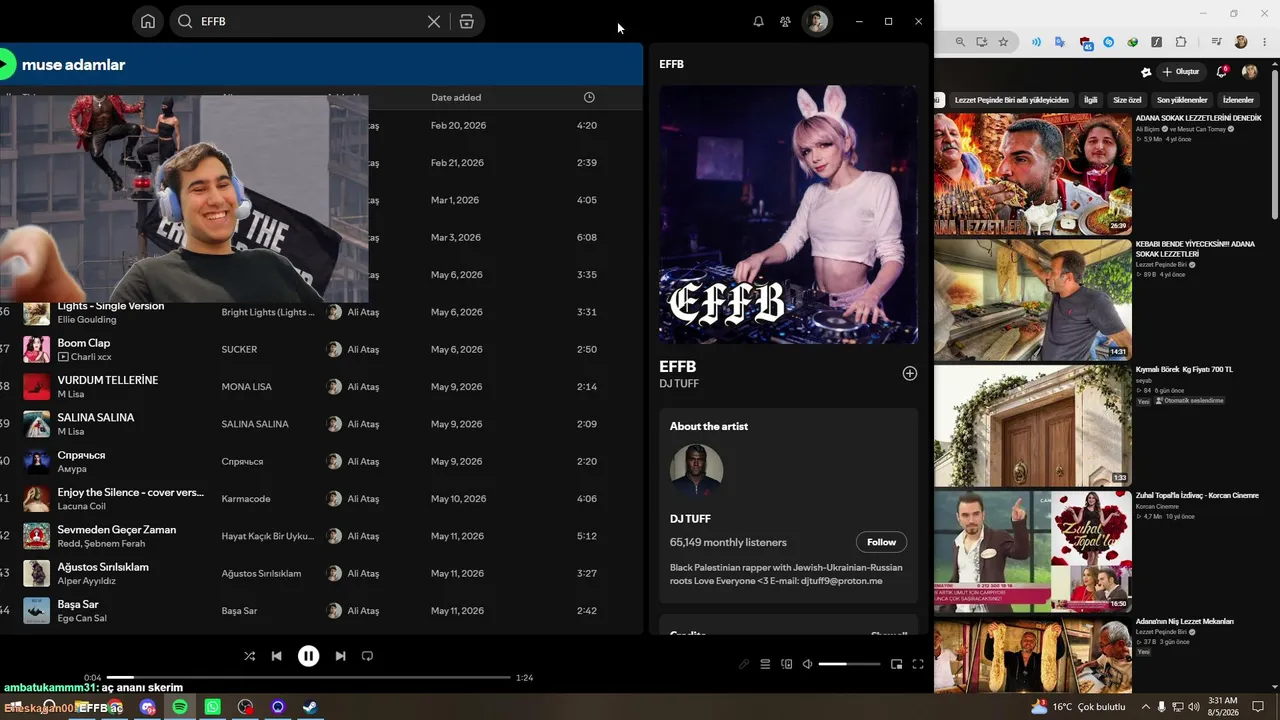
Task: Open the Spotify Miniplayer icon
Action: pyautogui.click(x=896, y=664)
